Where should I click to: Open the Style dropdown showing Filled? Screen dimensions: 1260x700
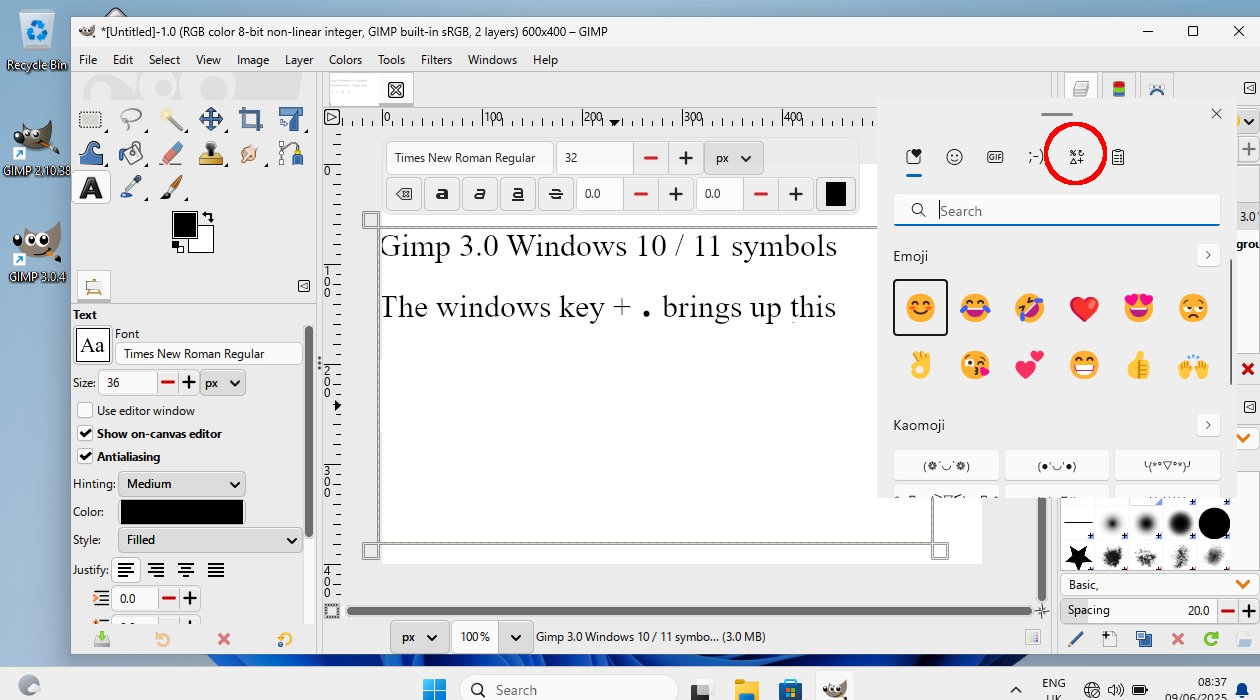[210, 540]
